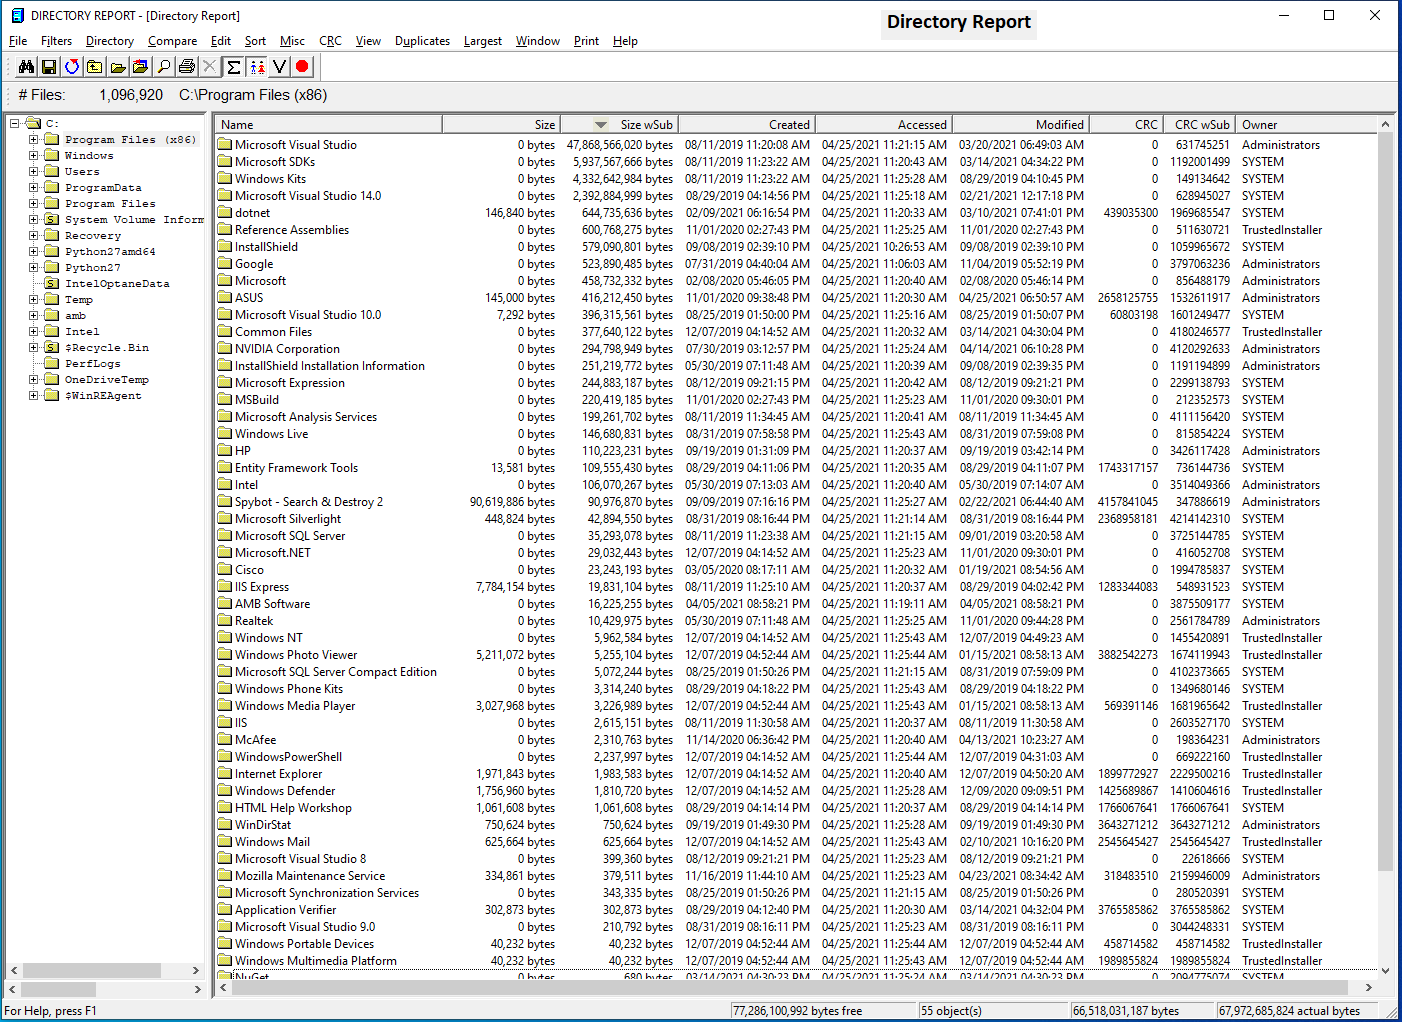Viewport: 1402px width, 1022px height.
Task: Select PerfLogs in the folder tree
Action: 92,364
